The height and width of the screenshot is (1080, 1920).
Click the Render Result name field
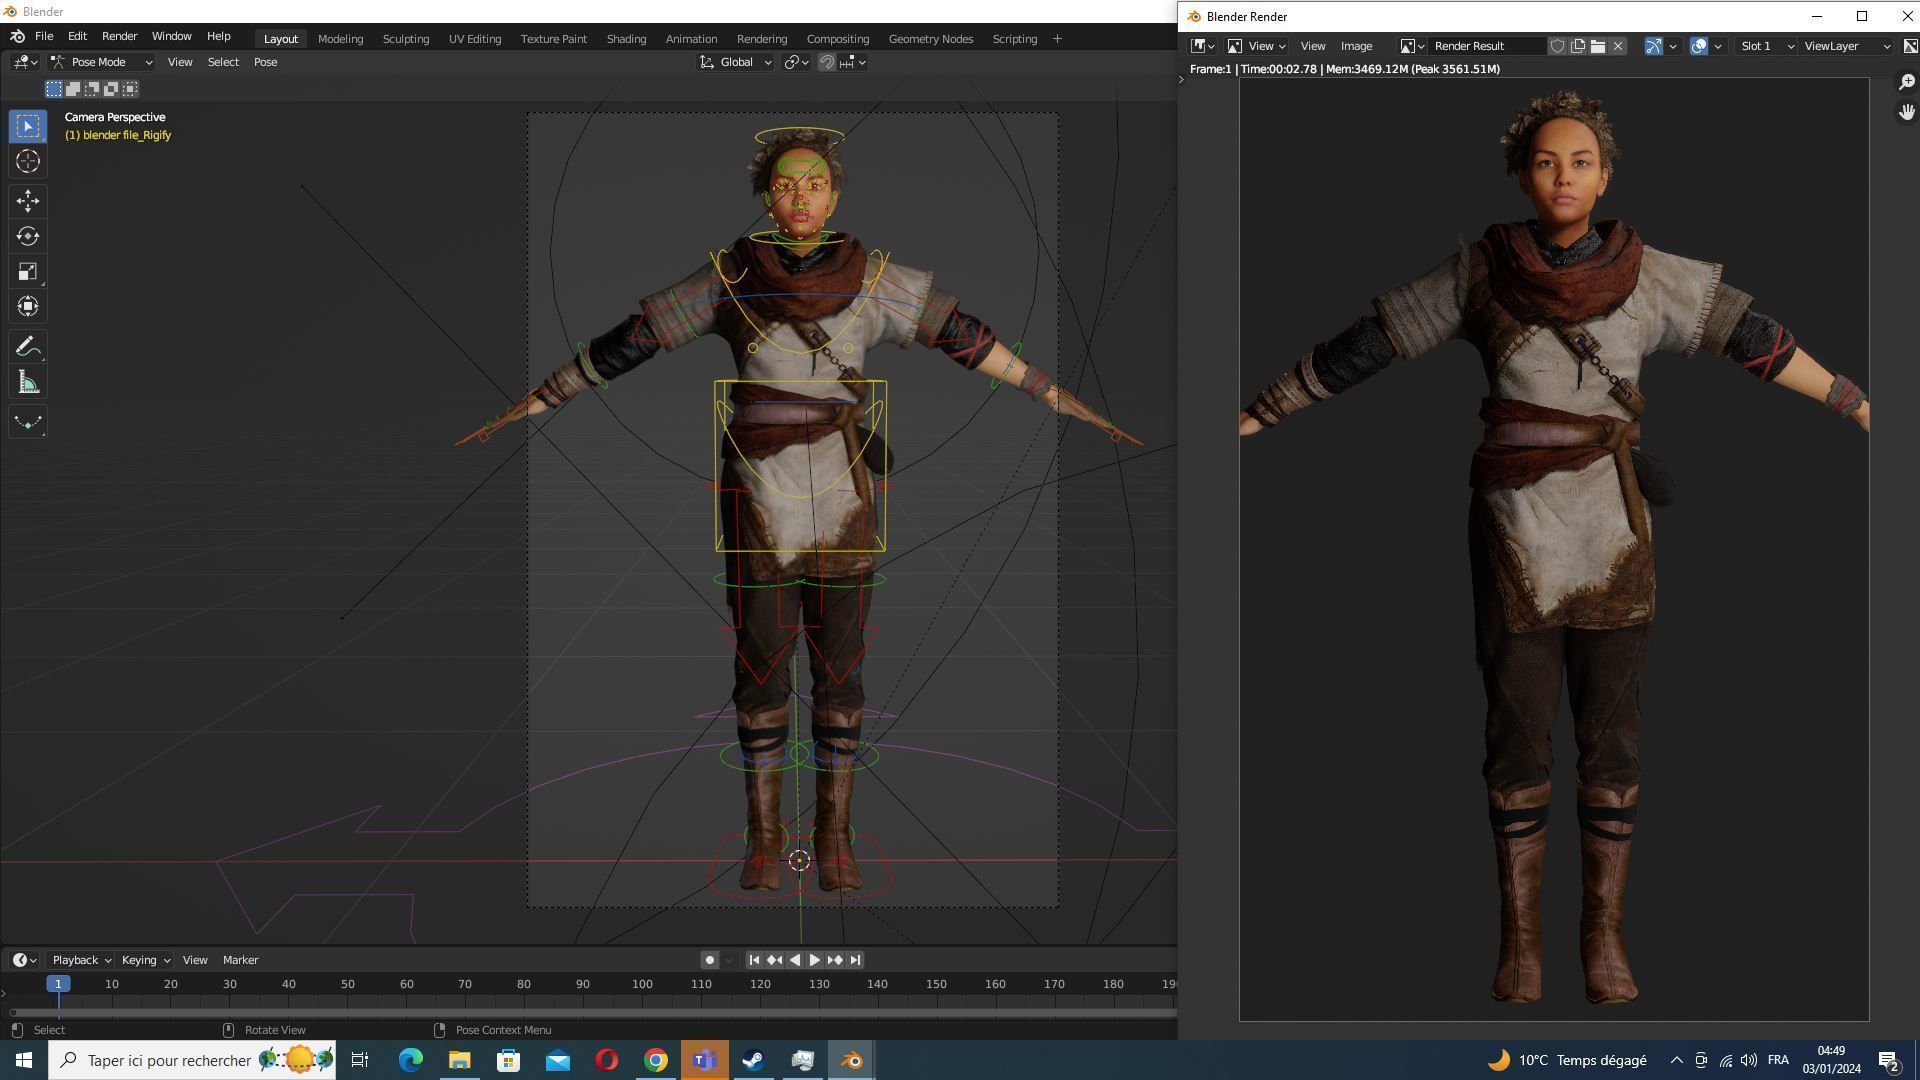1488,46
